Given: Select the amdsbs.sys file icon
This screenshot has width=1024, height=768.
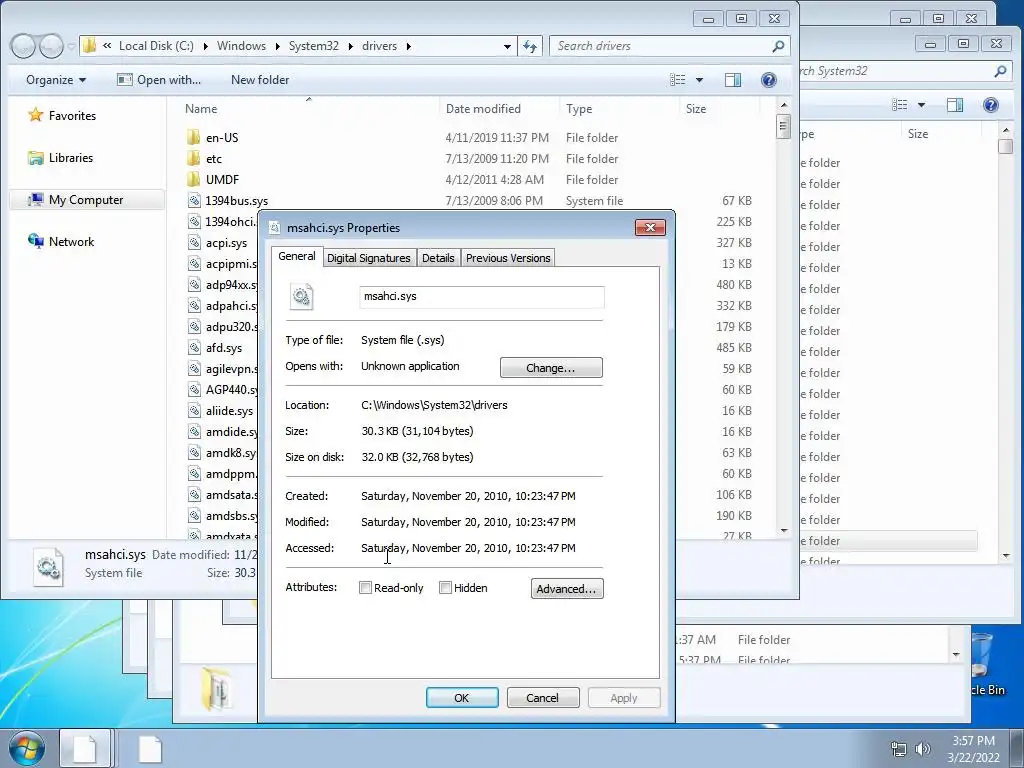Looking at the screenshot, I should [x=194, y=516].
